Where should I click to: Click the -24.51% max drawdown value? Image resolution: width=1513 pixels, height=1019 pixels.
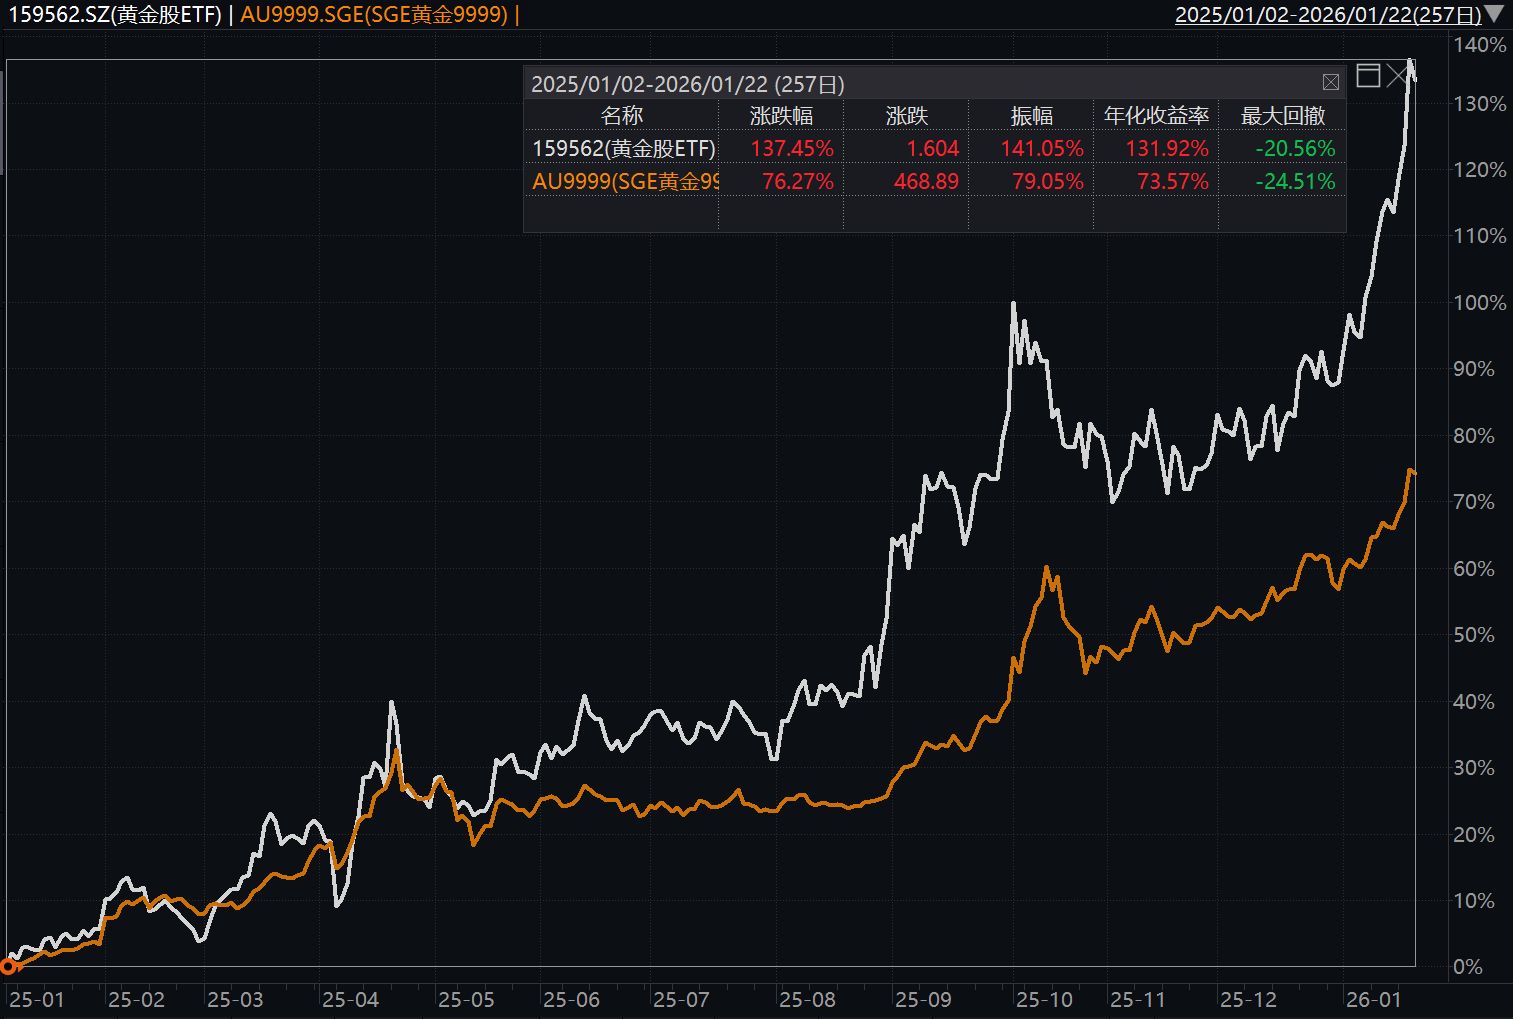[x=1295, y=182]
